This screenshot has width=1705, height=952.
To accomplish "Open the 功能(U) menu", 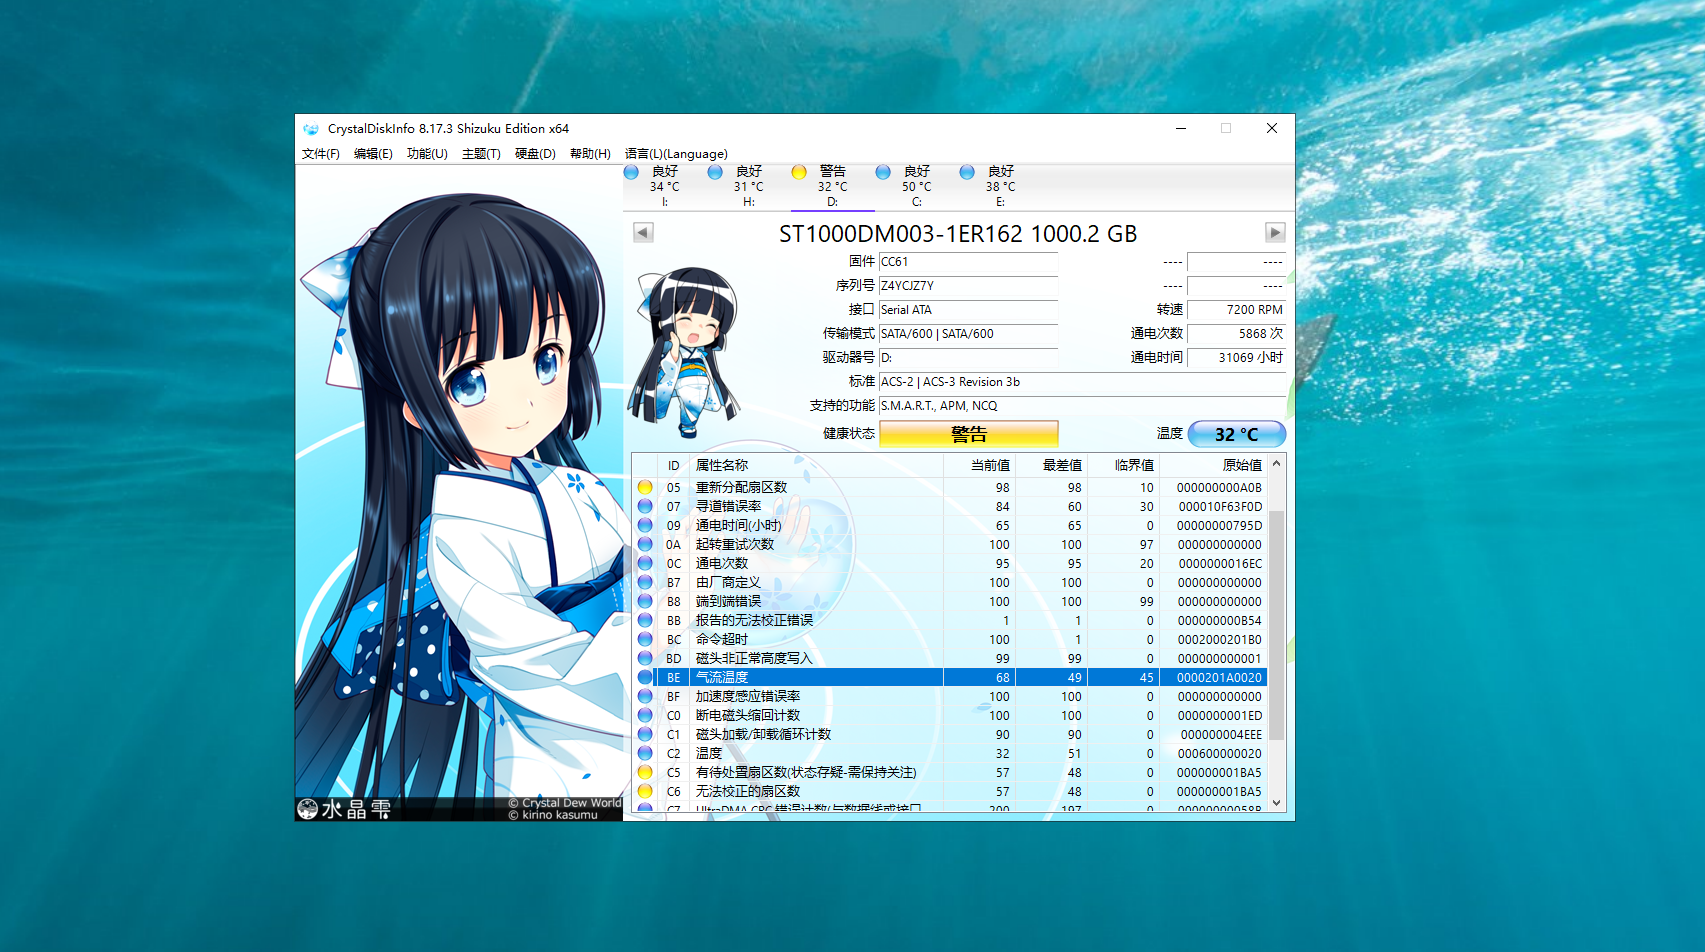I will [x=427, y=154].
